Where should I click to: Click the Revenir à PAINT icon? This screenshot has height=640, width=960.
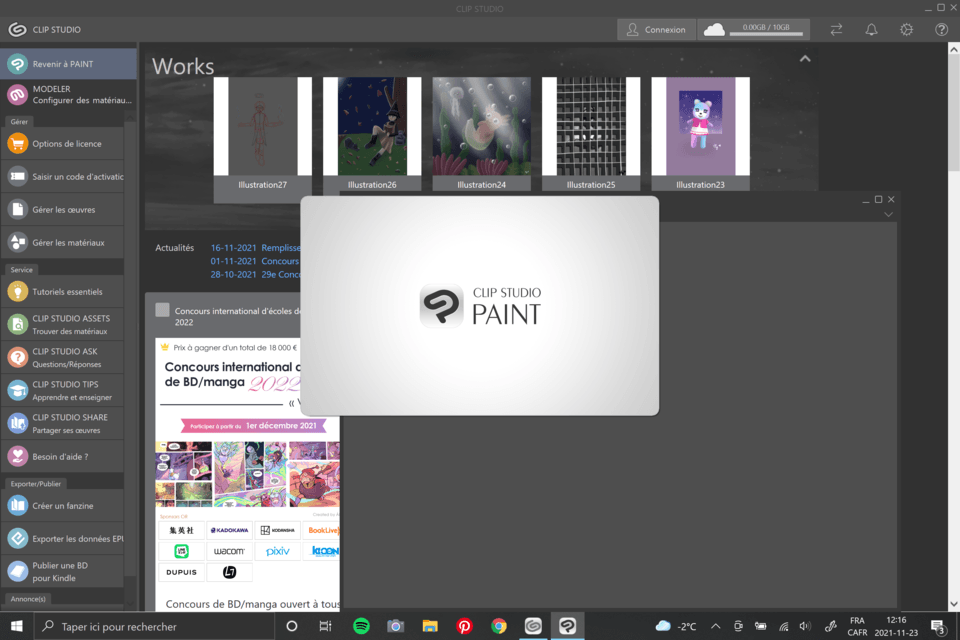17,64
